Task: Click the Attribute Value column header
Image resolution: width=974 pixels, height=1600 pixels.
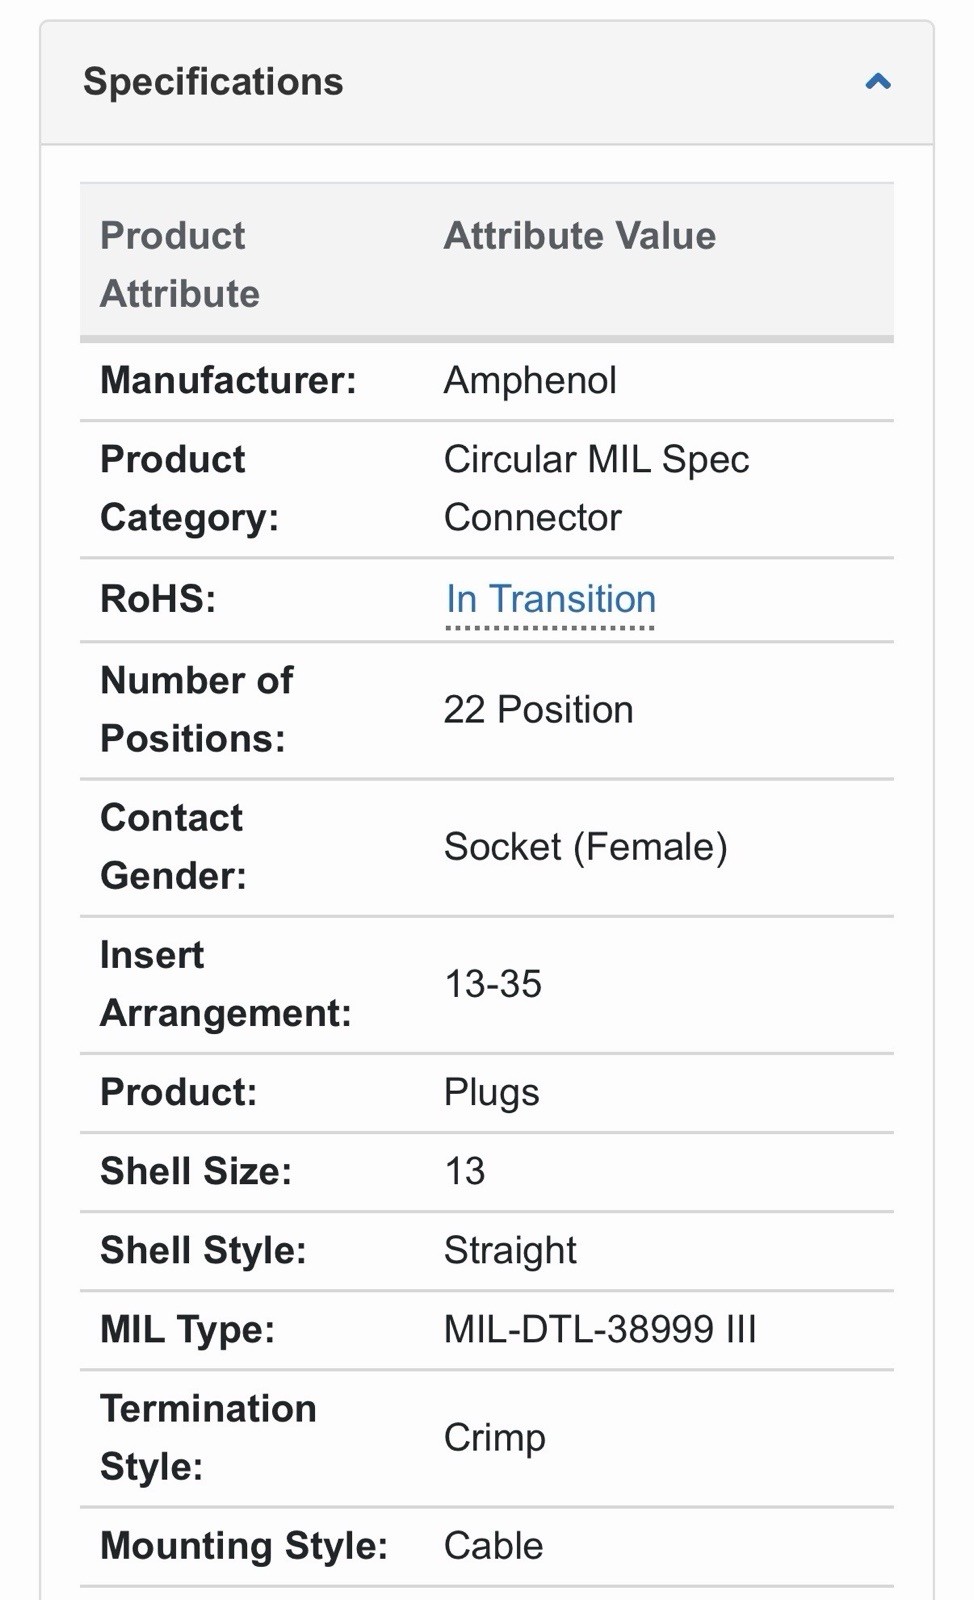Action: click(x=580, y=236)
